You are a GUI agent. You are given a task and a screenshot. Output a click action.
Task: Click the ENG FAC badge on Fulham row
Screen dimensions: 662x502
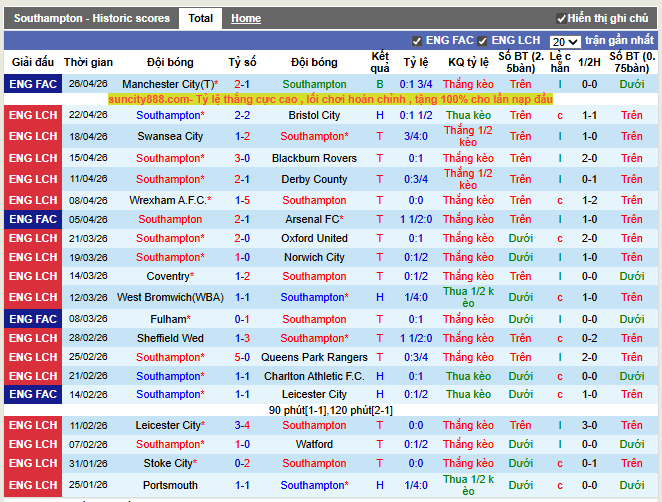[33, 319]
